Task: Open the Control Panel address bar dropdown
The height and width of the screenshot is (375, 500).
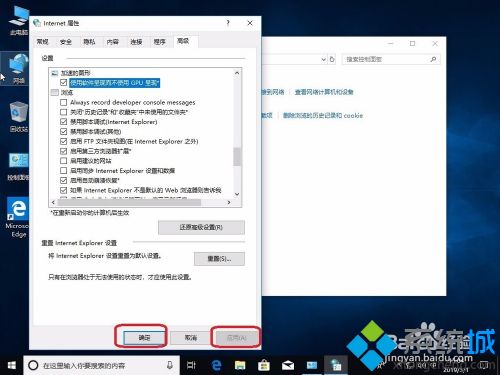Action: click(x=323, y=59)
